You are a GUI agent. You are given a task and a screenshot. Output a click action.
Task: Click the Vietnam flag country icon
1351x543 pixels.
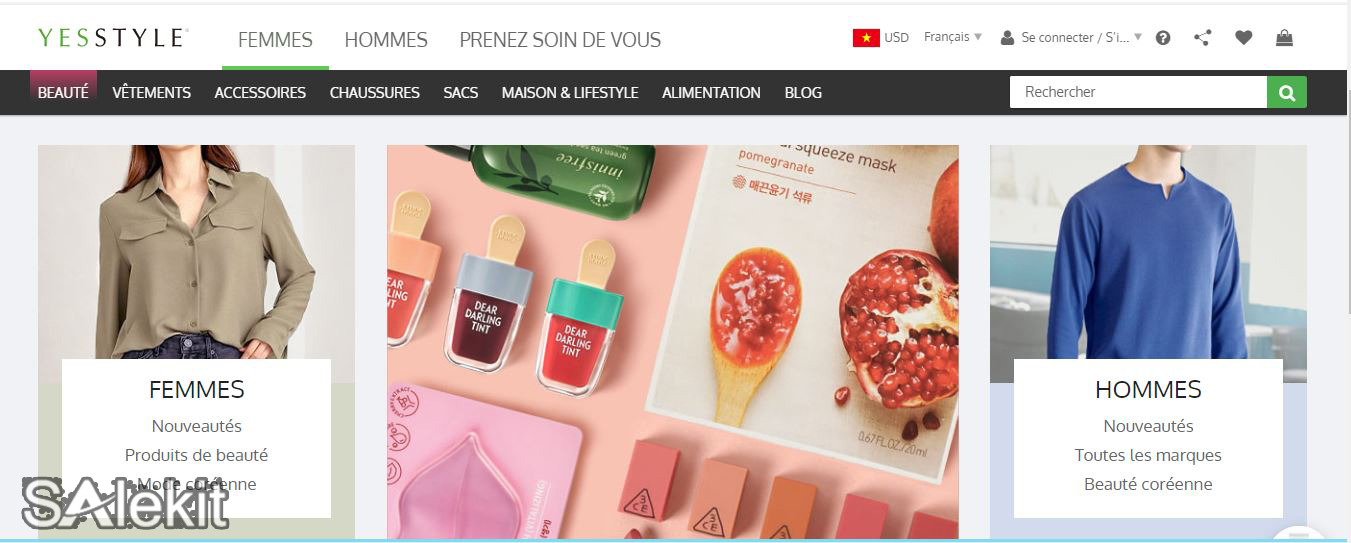tap(866, 38)
